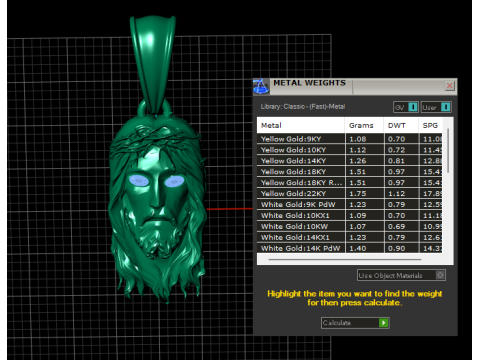Click the 1.08 grams value

pos(358,139)
